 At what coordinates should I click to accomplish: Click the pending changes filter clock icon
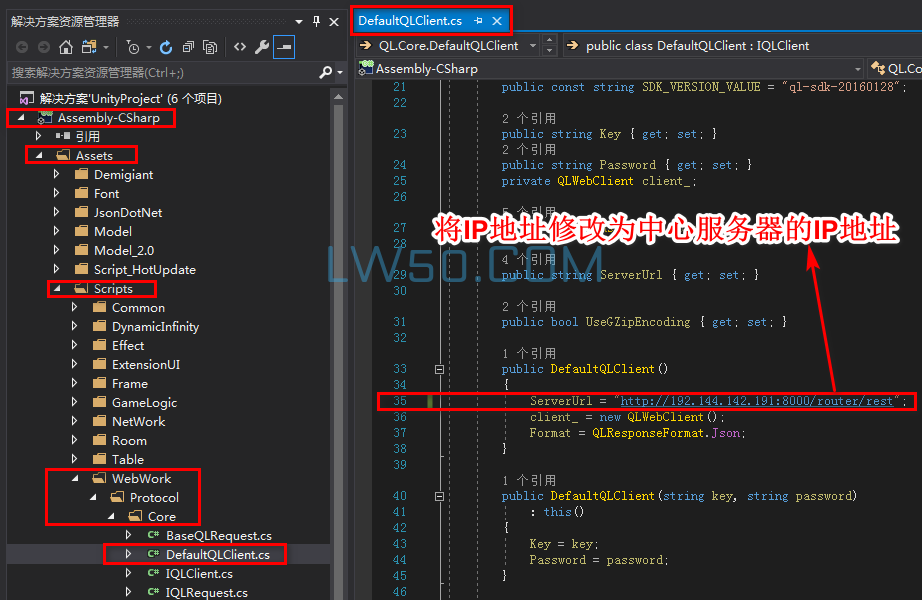[133, 47]
